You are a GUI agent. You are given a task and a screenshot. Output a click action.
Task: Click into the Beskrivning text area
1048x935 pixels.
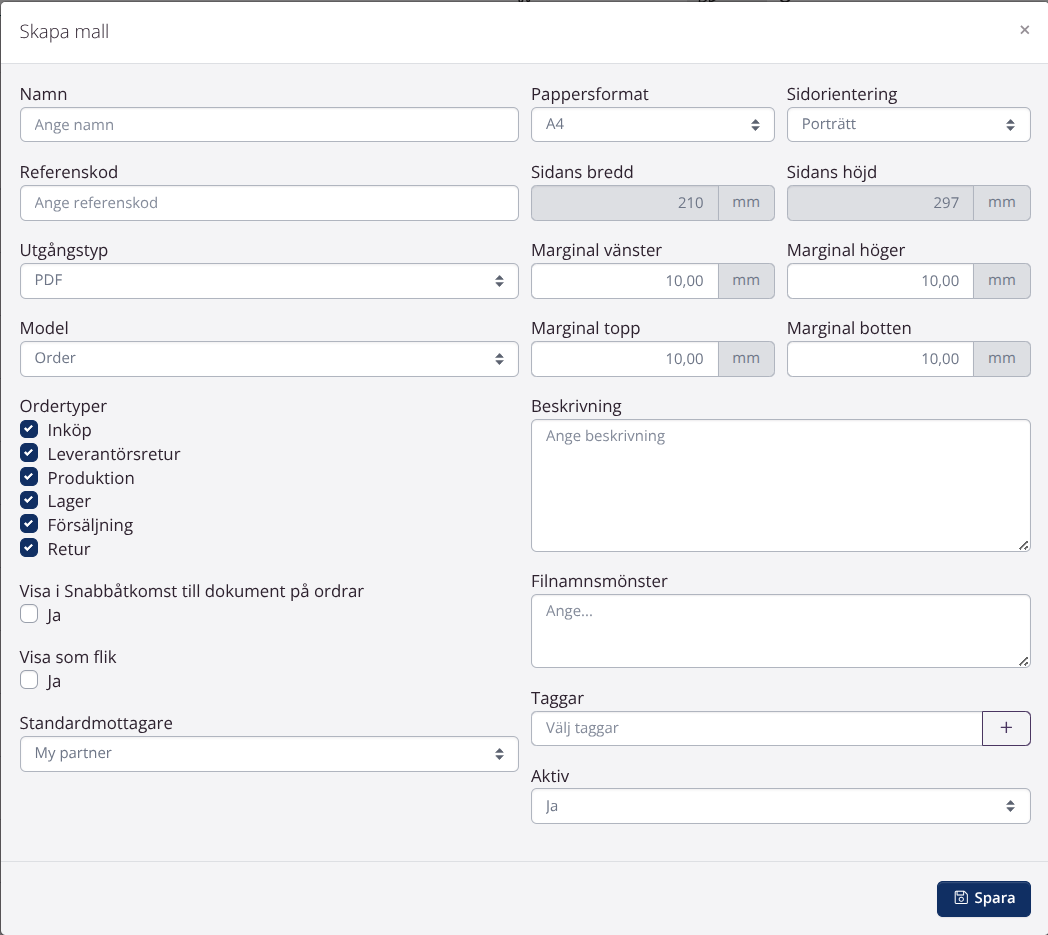(780, 485)
